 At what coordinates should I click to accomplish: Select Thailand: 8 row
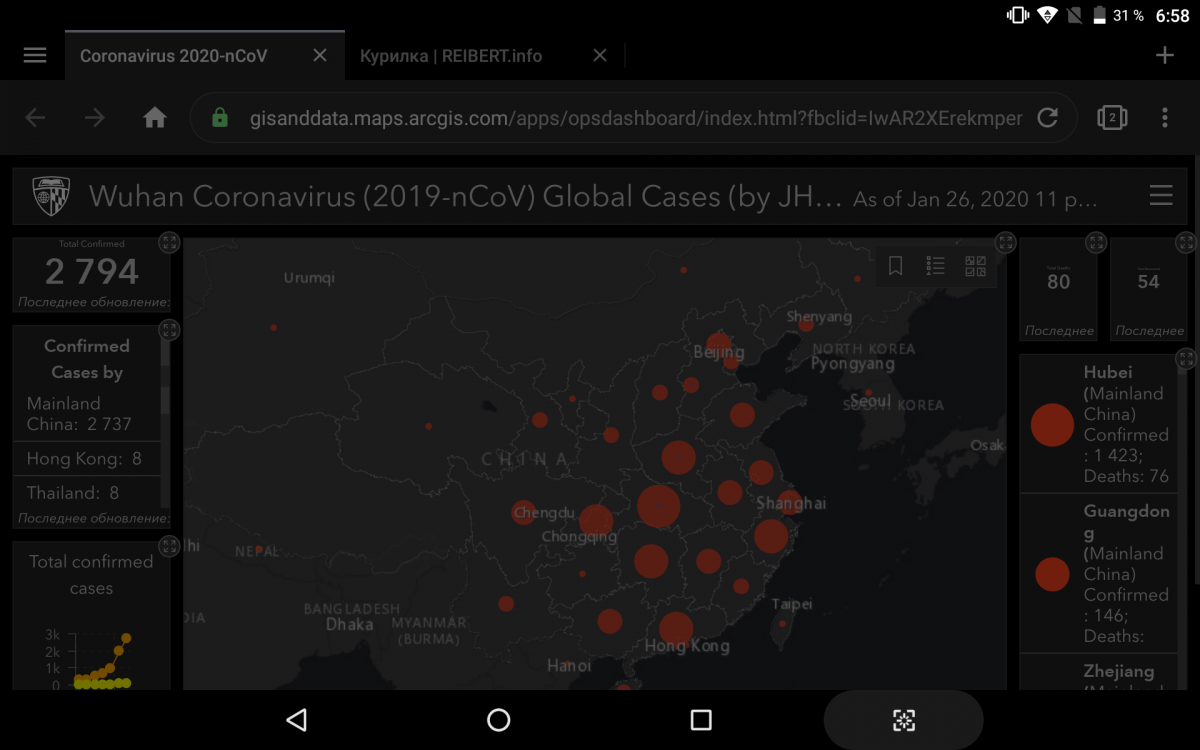(87, 493)
